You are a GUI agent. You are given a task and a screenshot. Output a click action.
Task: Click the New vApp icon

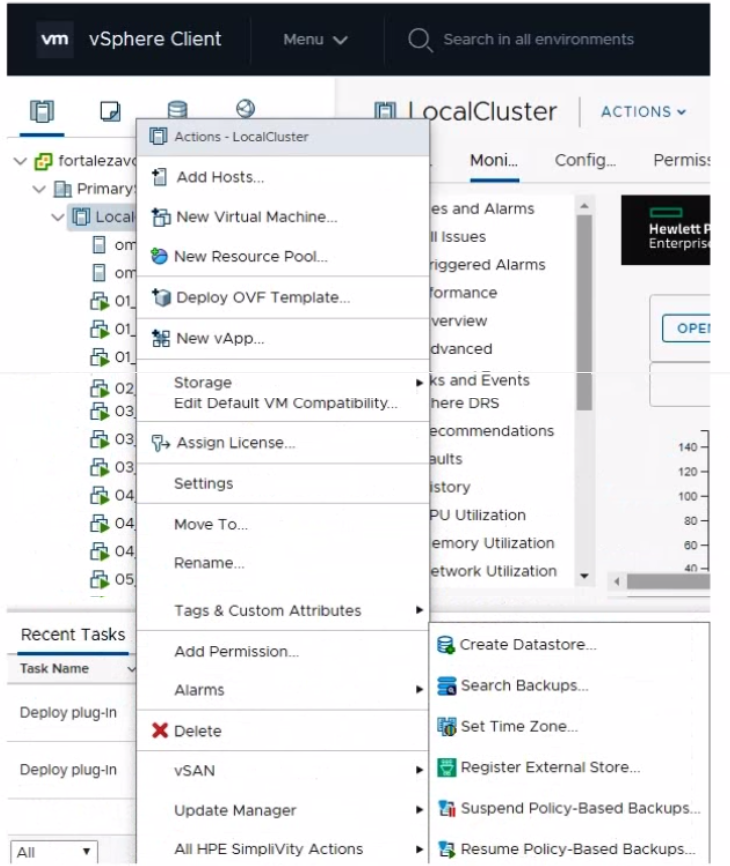[x=161, y=338]
